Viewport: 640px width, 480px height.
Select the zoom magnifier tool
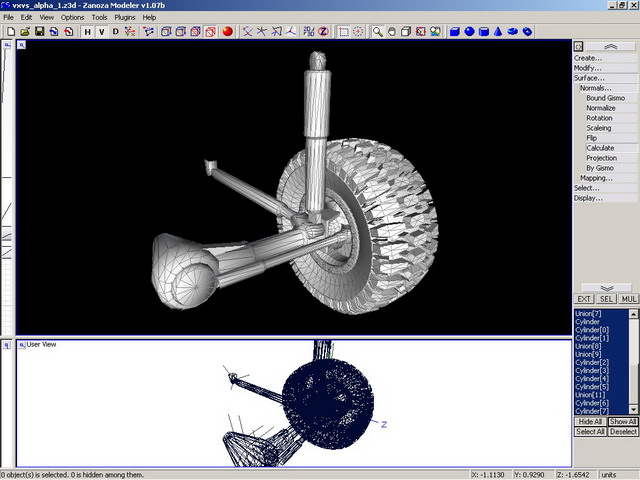[x=377, y=31]
